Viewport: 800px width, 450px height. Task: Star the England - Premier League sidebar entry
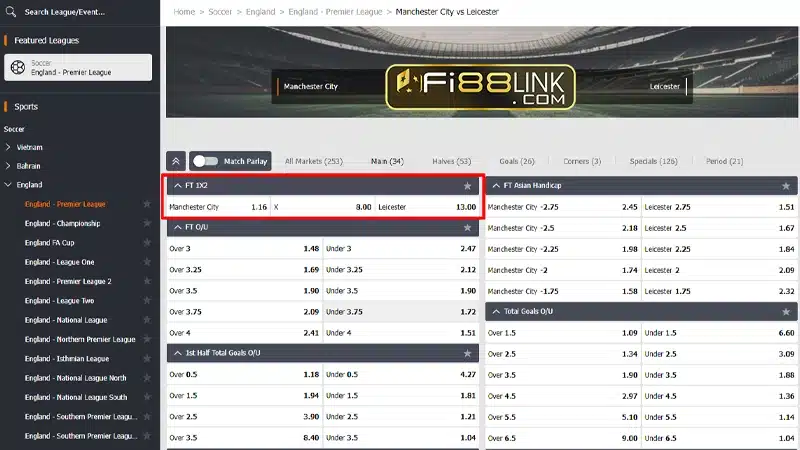pos(147,204)
